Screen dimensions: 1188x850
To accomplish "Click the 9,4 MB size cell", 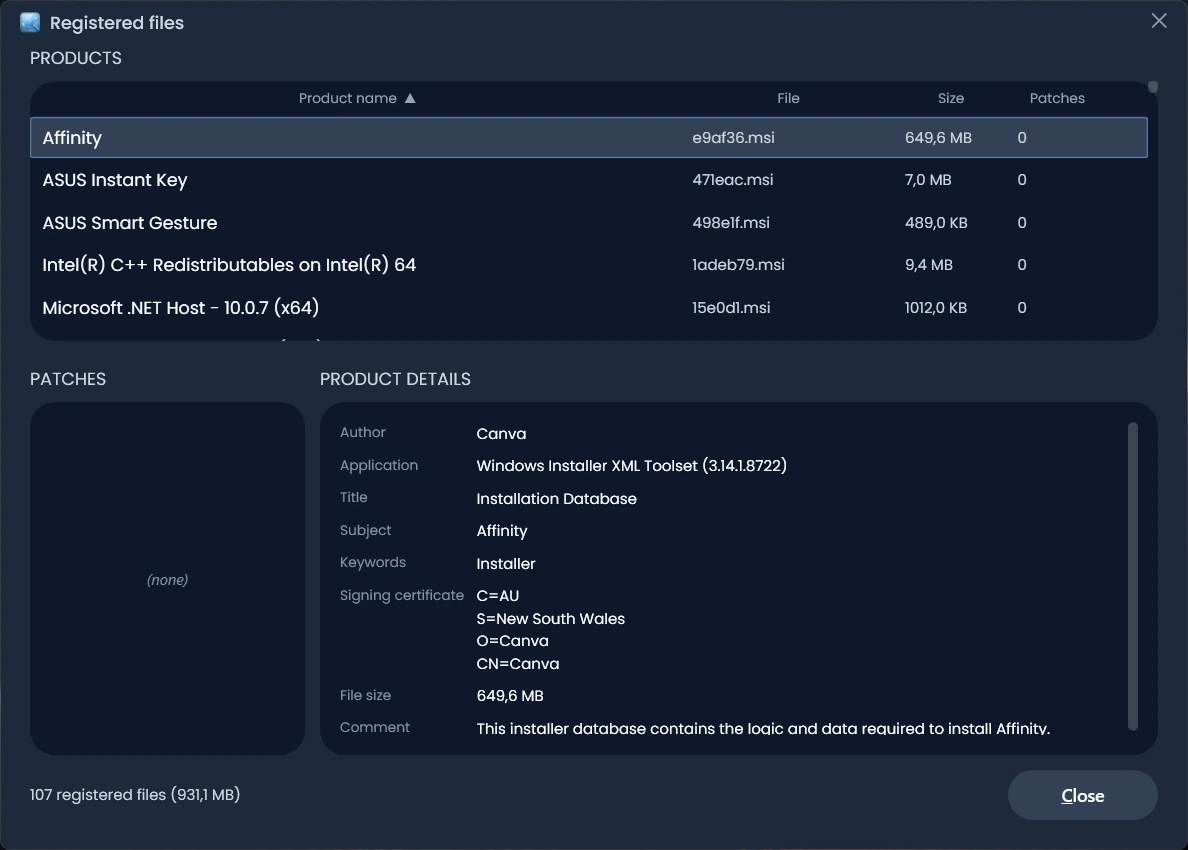I will [x=928, y=265].
